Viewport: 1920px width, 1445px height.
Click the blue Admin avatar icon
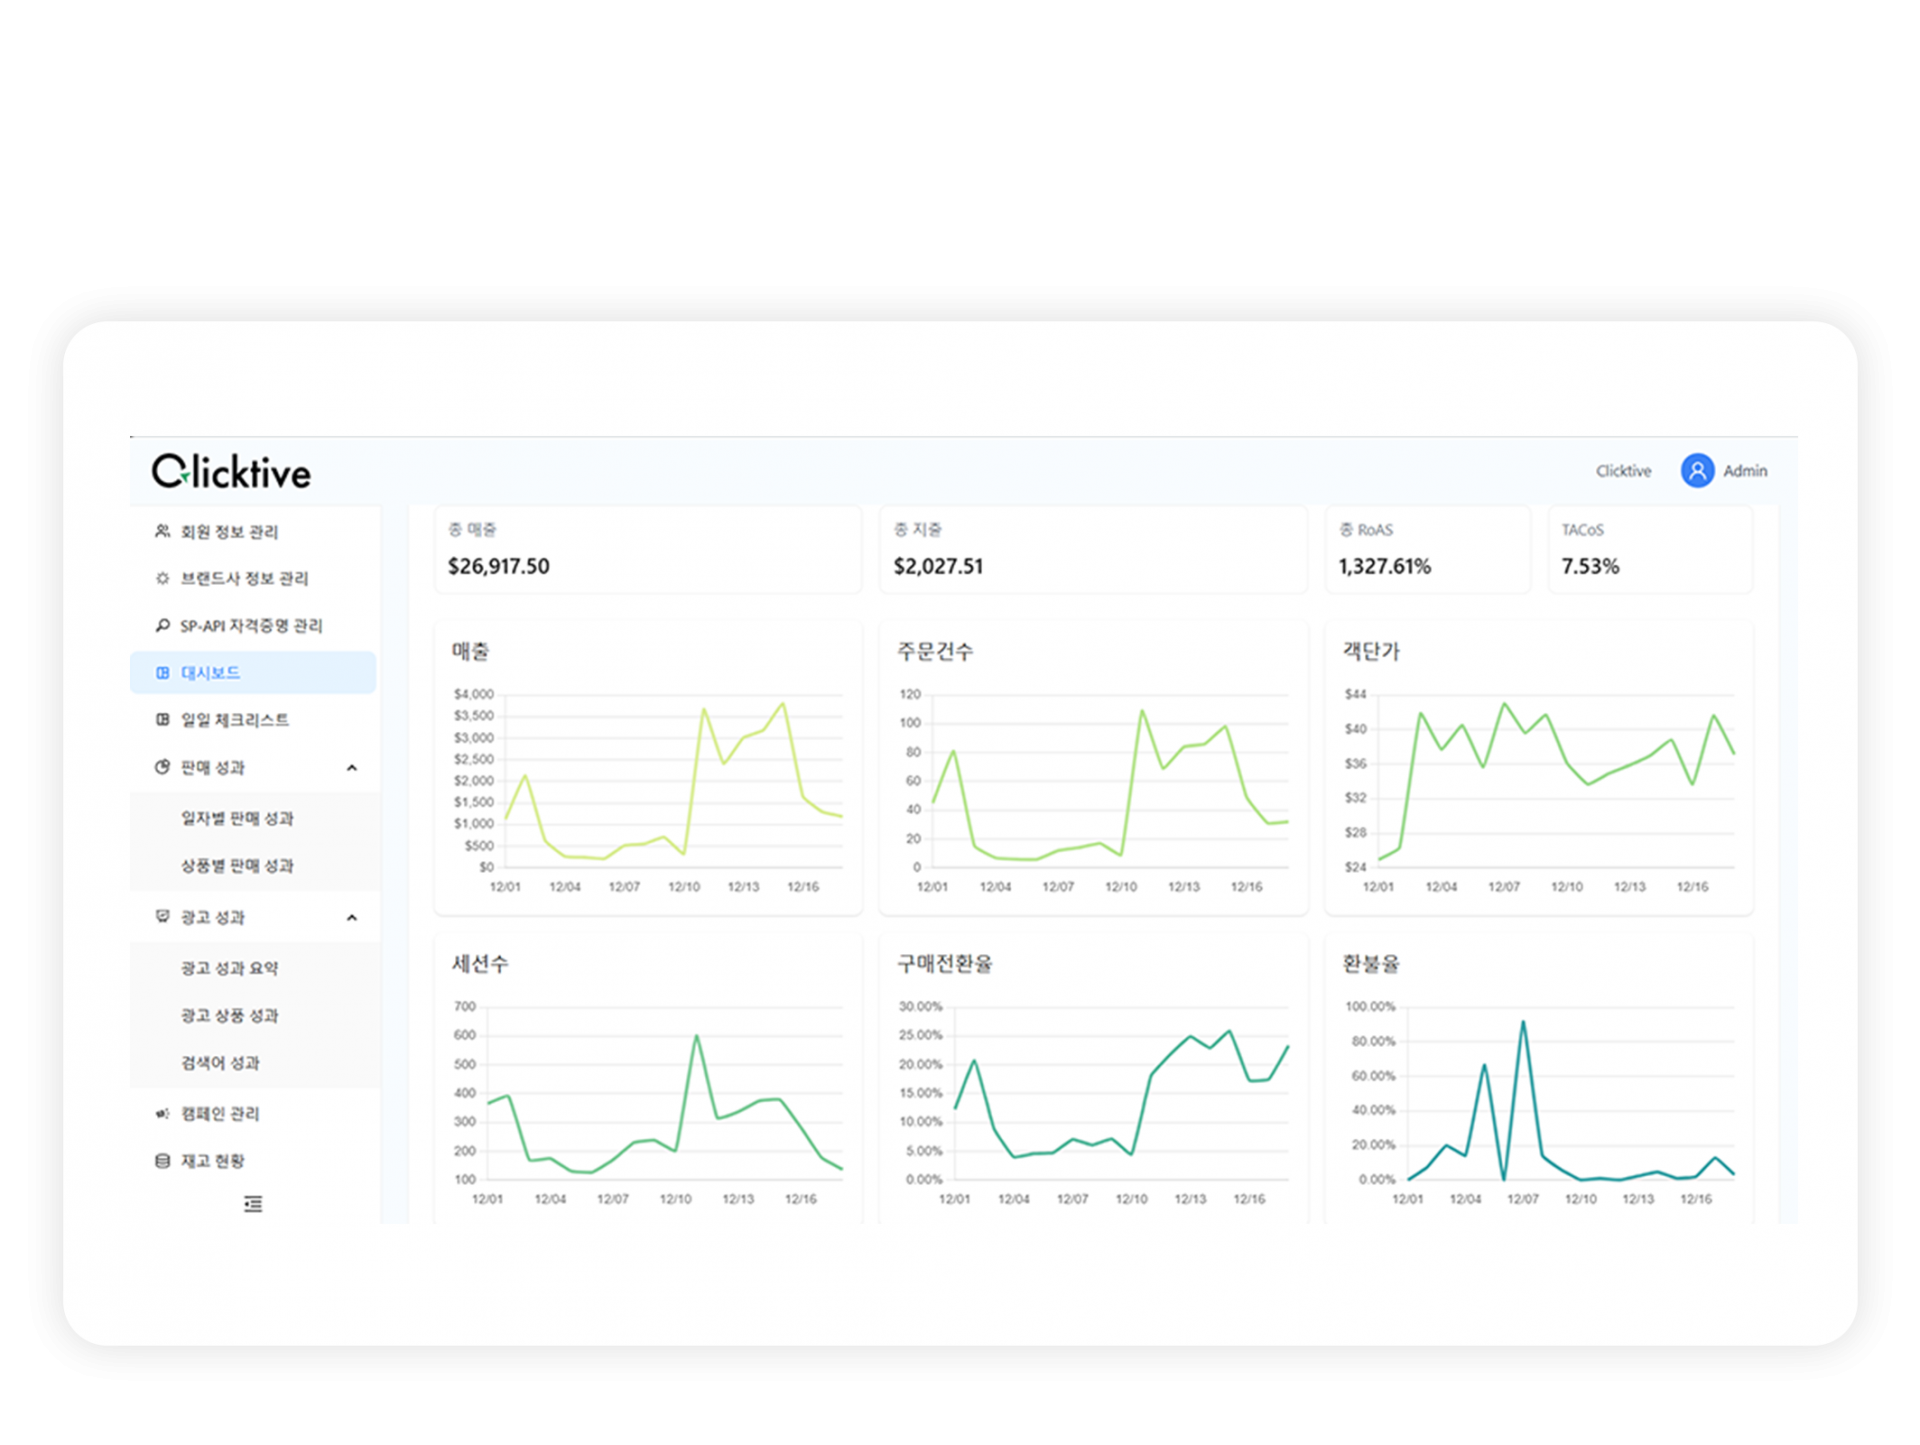[1697, 471]
